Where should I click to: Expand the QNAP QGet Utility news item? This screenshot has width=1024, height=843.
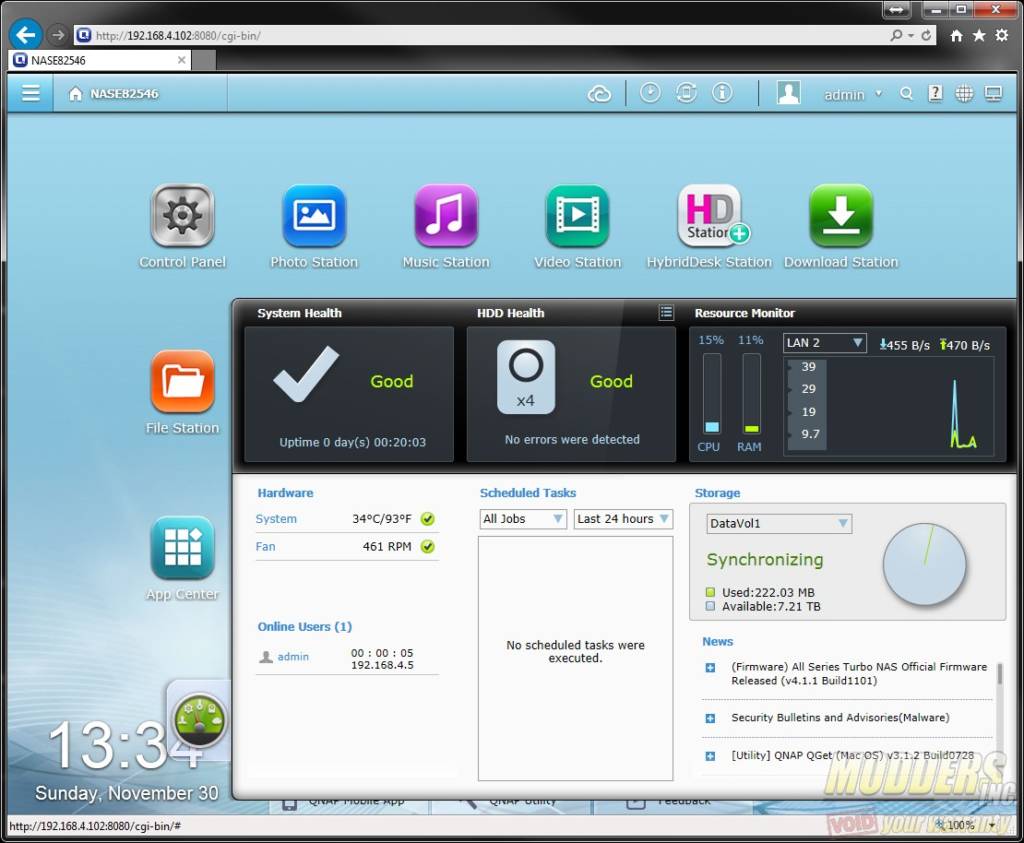pos(711,756)
